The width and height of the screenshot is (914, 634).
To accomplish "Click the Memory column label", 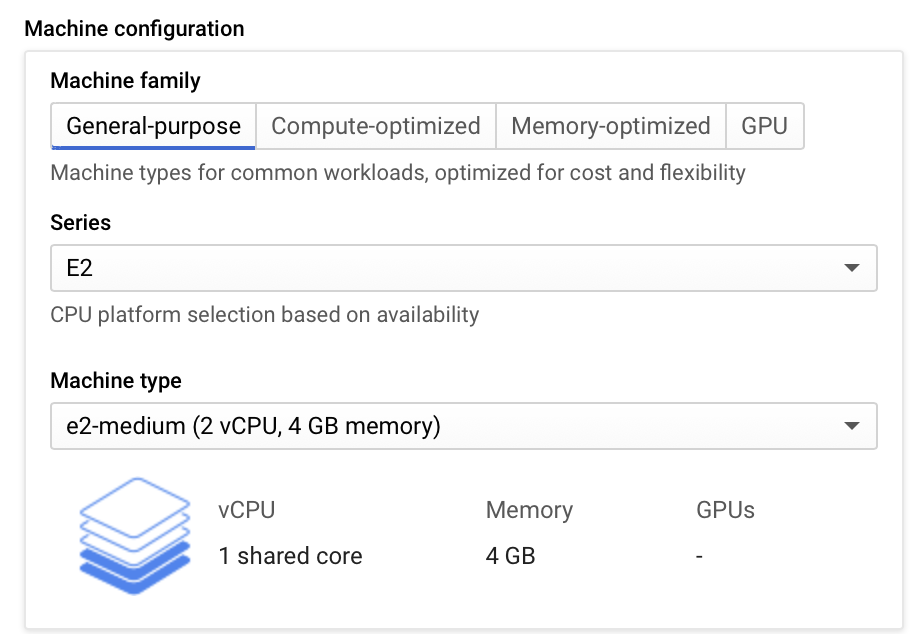I will pos(529,510).
